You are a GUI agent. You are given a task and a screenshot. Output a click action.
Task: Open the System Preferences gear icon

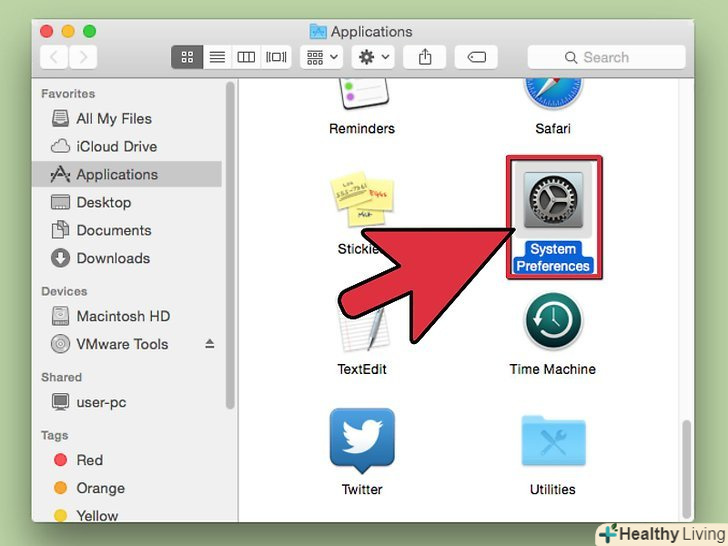553,200
